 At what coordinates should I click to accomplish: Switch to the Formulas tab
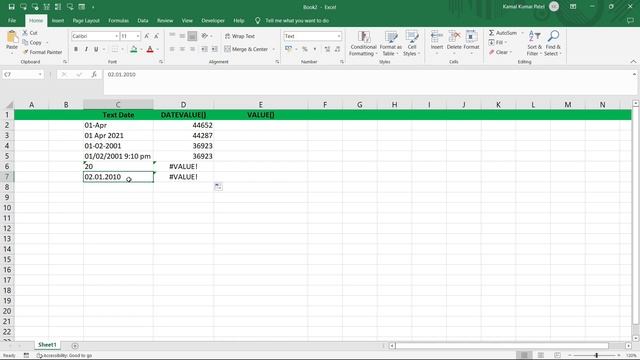click(x=118, y=20)
